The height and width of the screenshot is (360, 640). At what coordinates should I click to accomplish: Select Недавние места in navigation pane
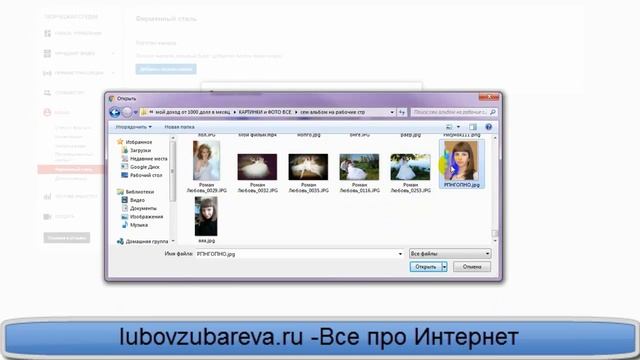(149, 158)
